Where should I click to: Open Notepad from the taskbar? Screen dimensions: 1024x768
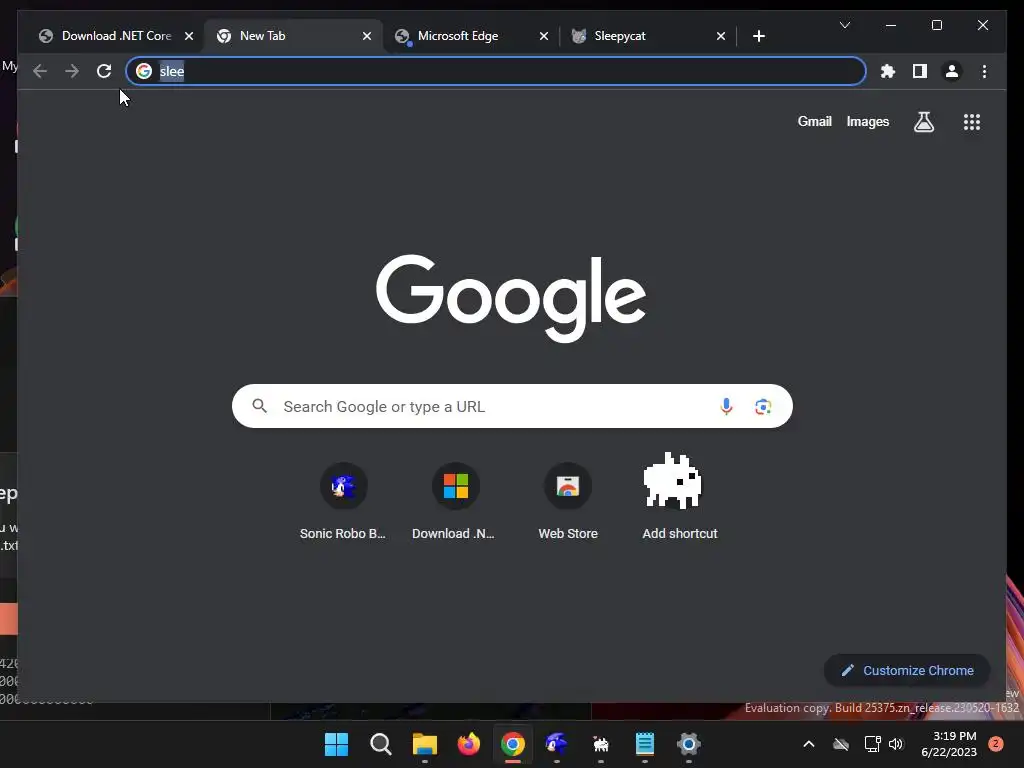[645, 744]
